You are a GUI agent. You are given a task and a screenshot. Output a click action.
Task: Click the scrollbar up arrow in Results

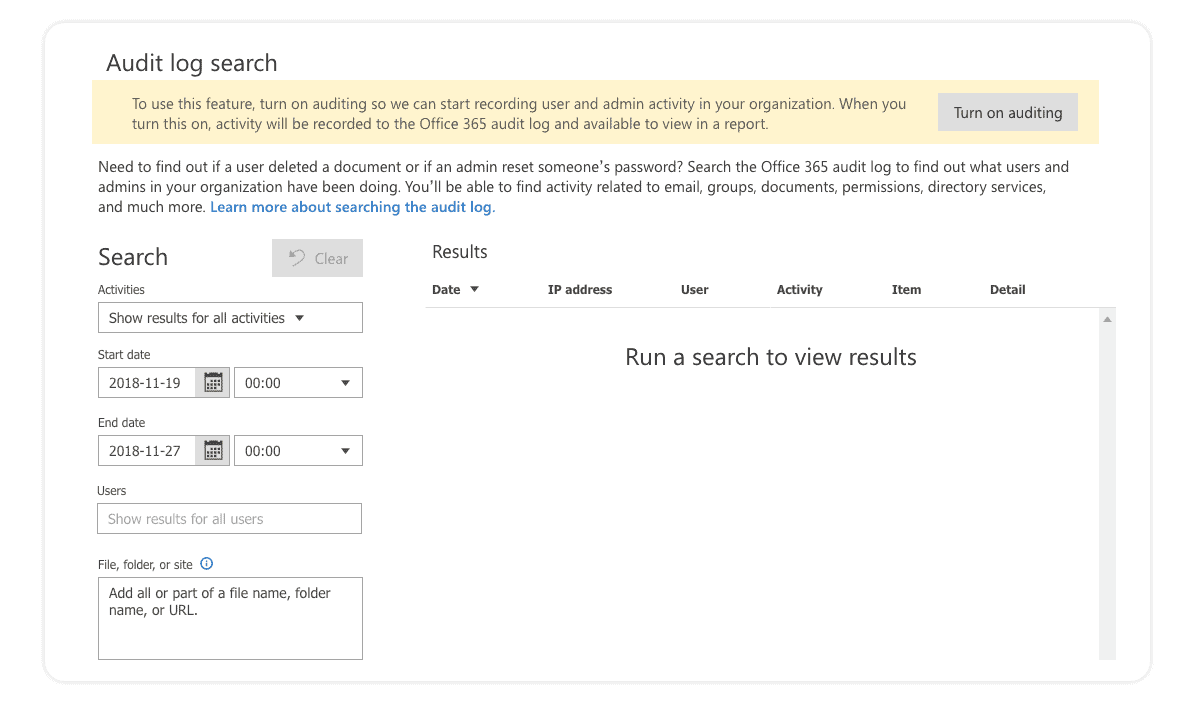pos(1106,317)
